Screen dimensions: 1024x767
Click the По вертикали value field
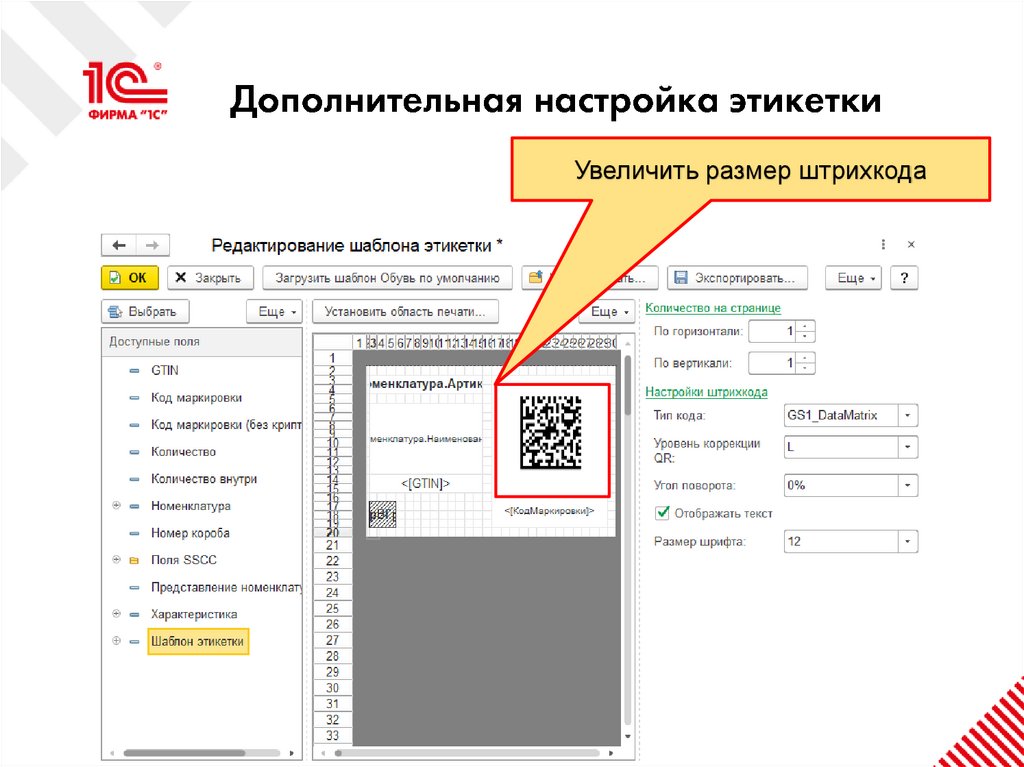(x=773, y=363)
